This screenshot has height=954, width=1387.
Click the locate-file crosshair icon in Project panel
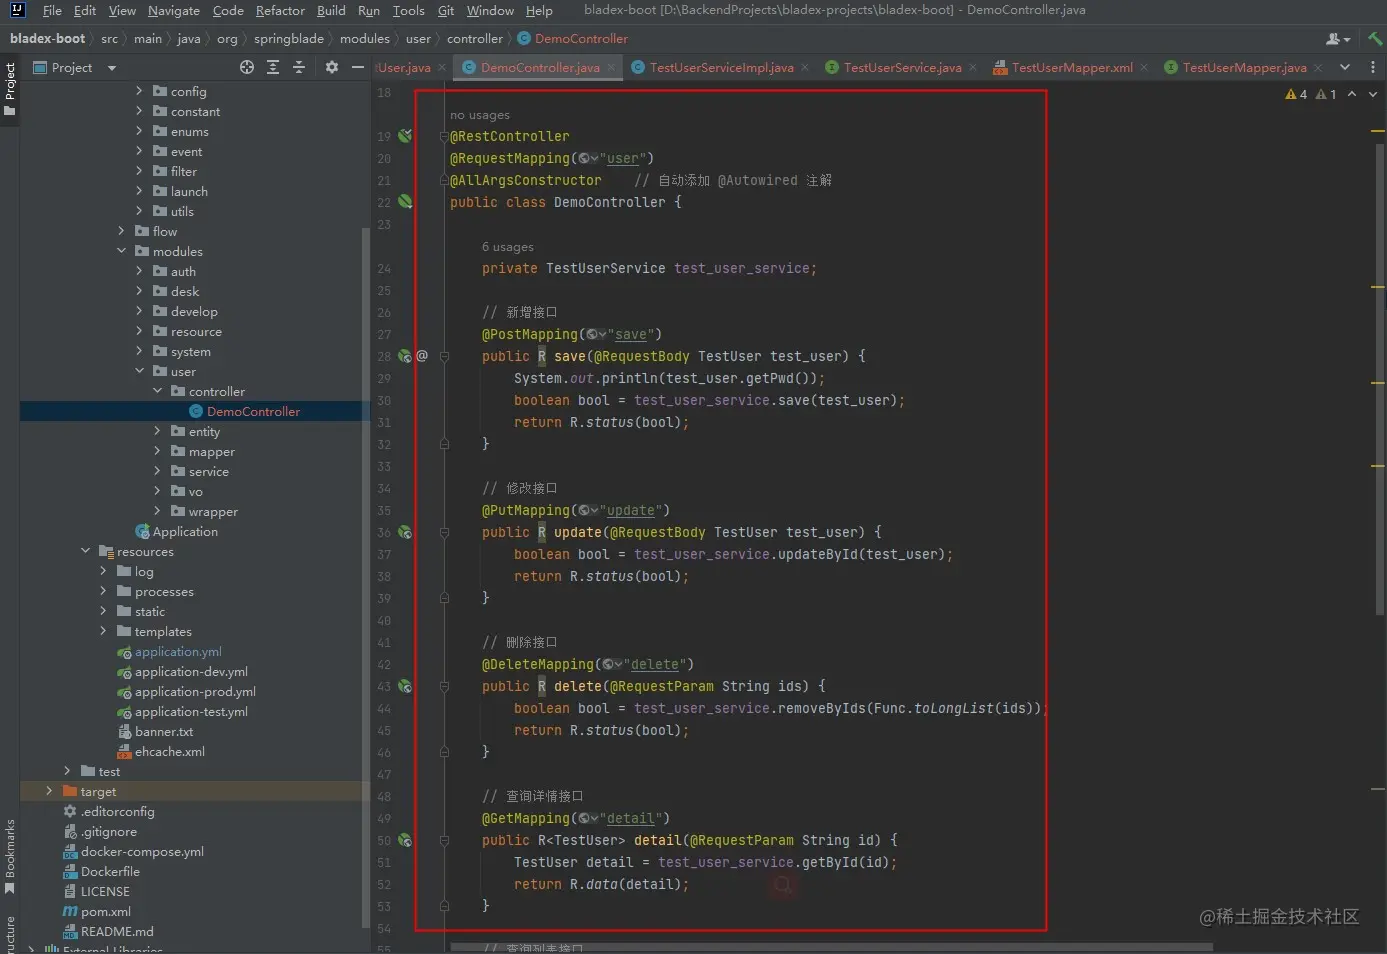click(247, 67)
